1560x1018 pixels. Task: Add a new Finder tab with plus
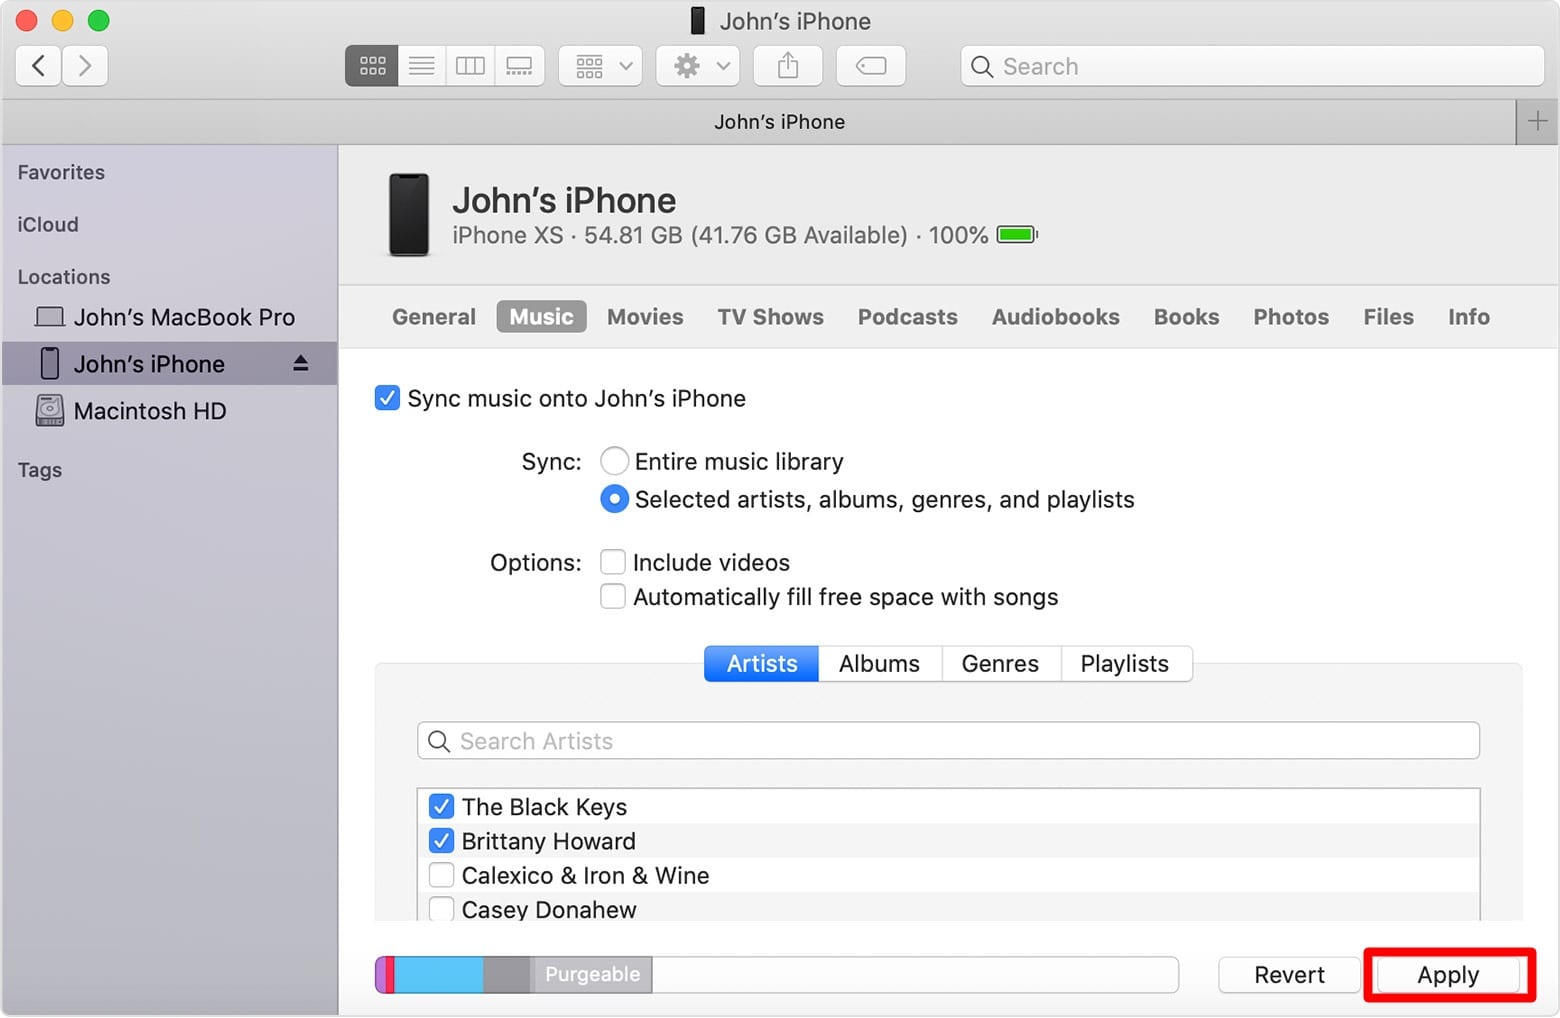coord(1537,122)
